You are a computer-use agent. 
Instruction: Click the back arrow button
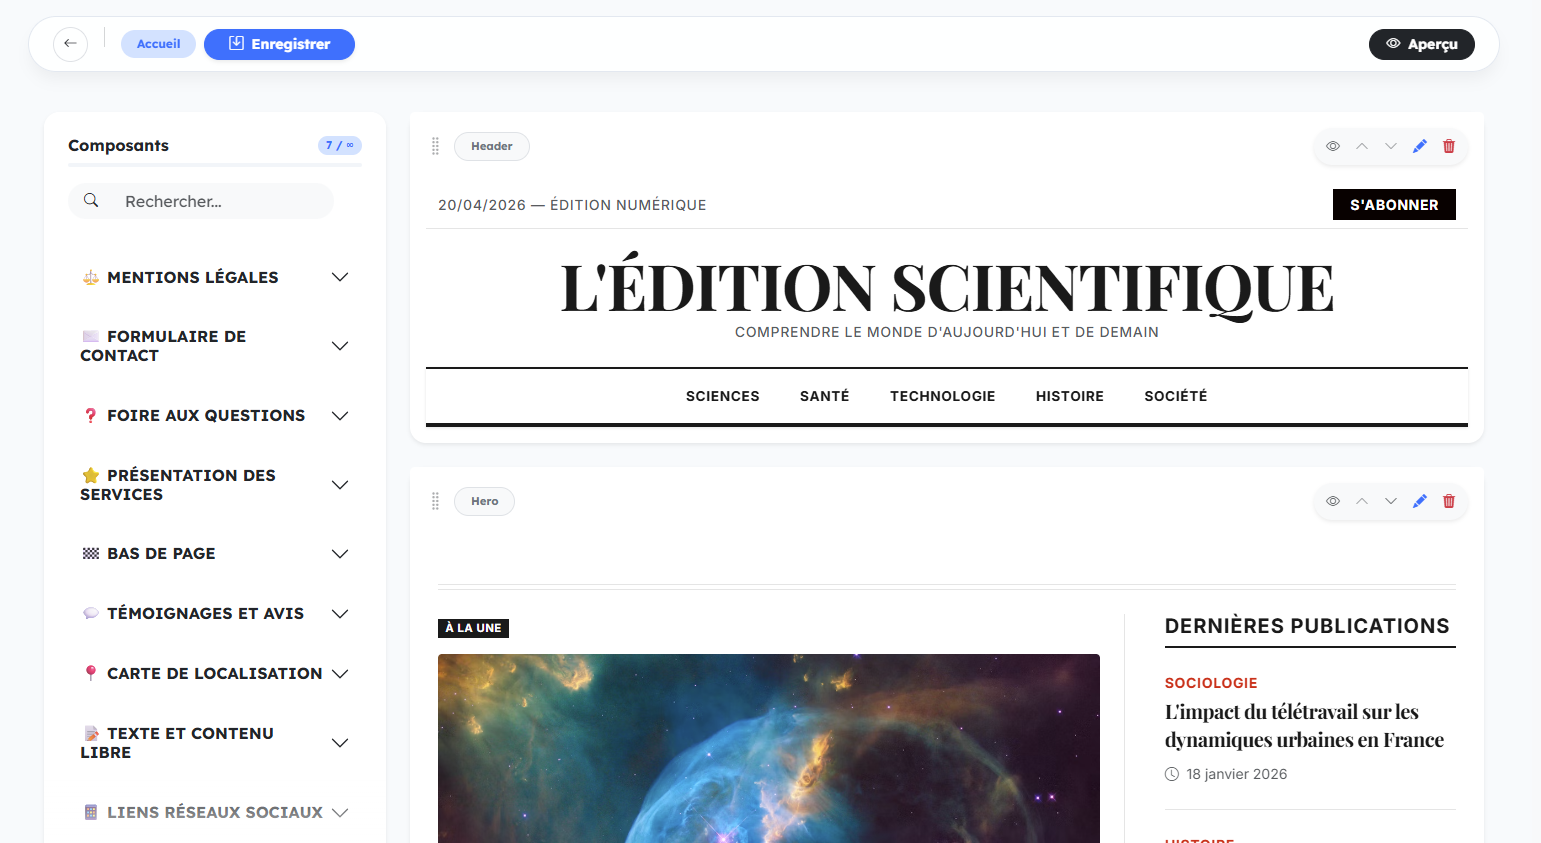[70, 44]
